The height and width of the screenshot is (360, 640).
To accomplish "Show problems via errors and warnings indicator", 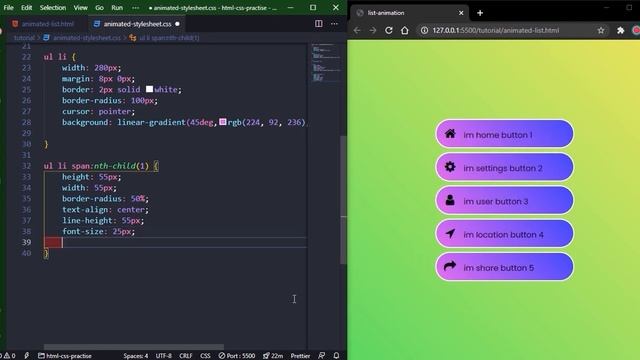I will (8, 356).
